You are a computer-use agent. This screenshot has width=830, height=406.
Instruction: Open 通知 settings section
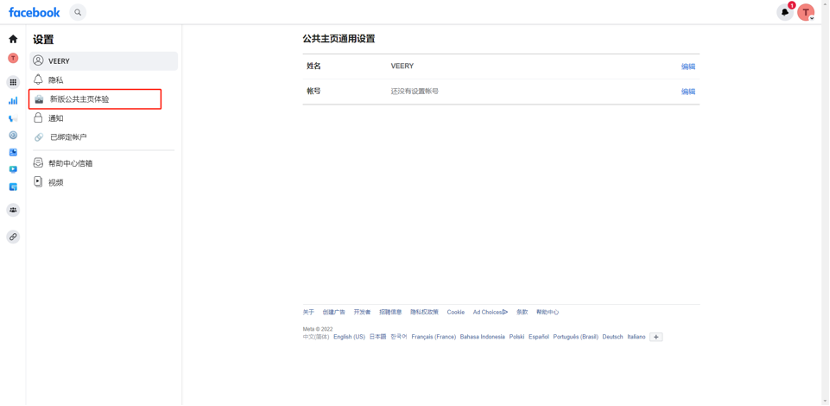[x=56, y=118]
